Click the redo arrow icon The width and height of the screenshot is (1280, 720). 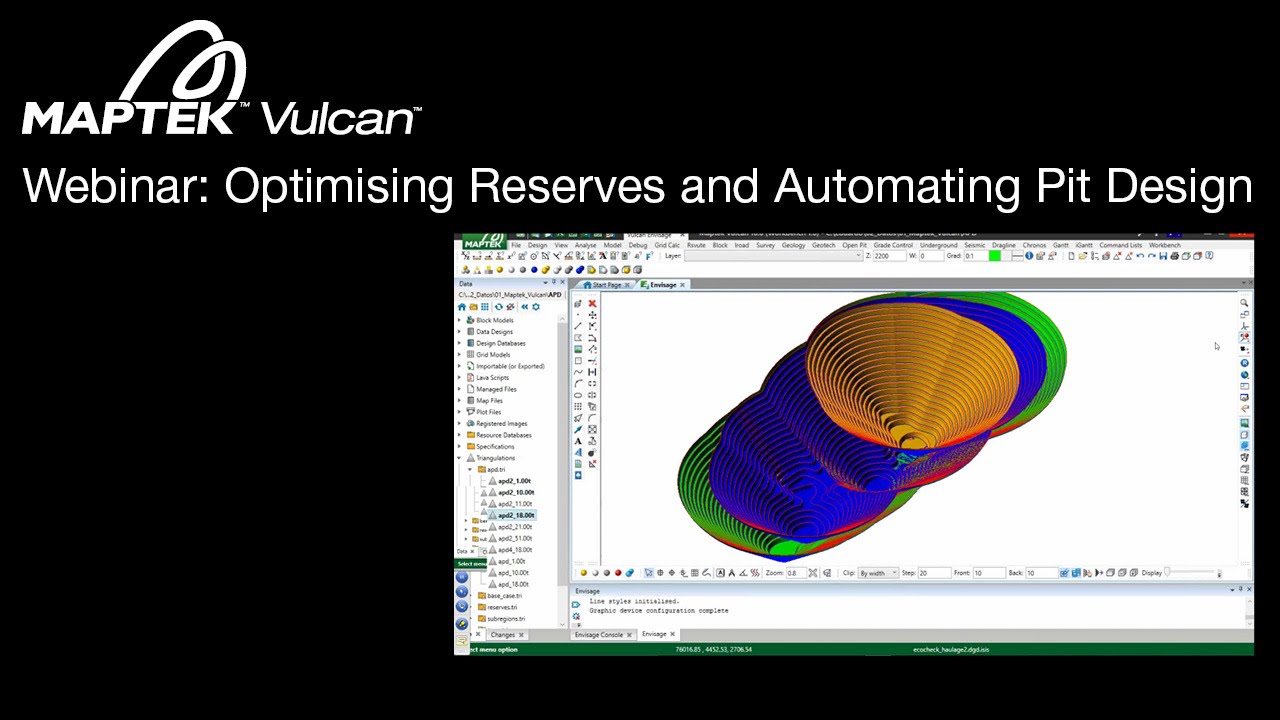click(1152, 256)
